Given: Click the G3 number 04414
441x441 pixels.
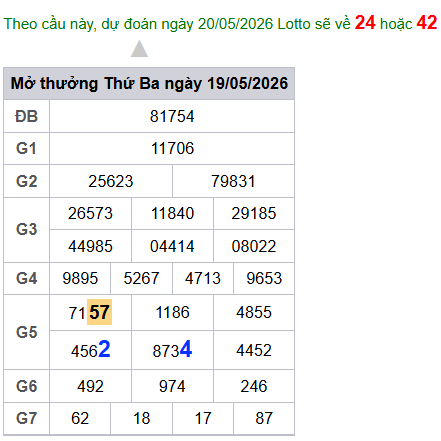Looking at the screenshot, I should 172,246.
